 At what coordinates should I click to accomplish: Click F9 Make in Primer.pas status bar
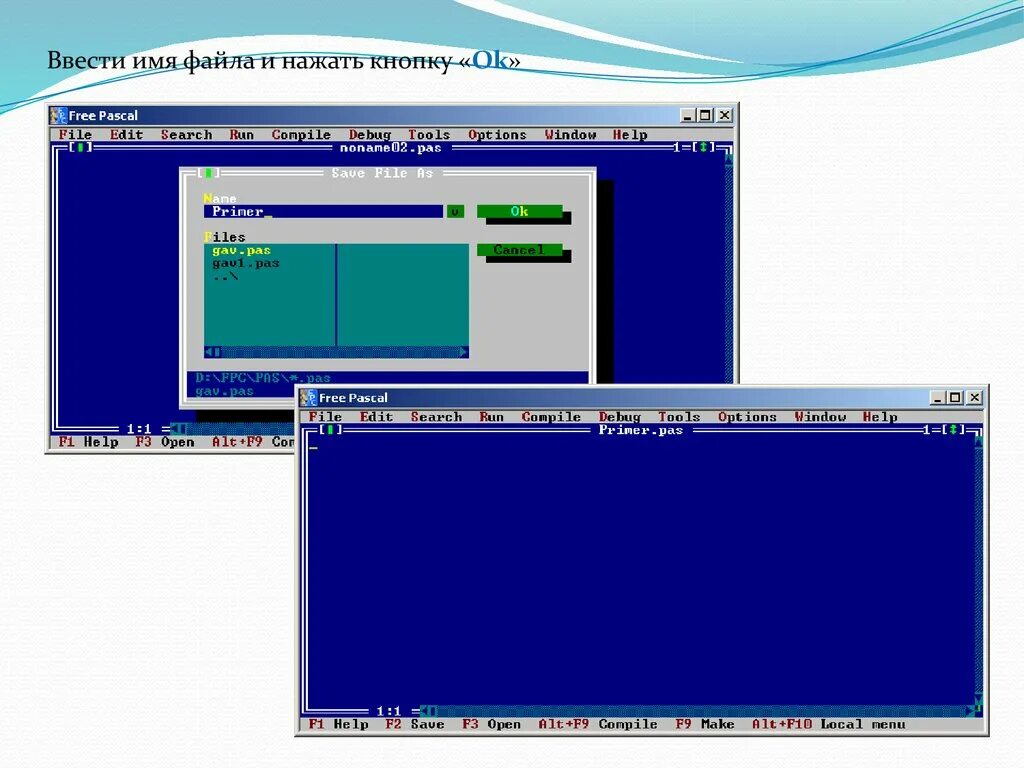tap(705, 724)
